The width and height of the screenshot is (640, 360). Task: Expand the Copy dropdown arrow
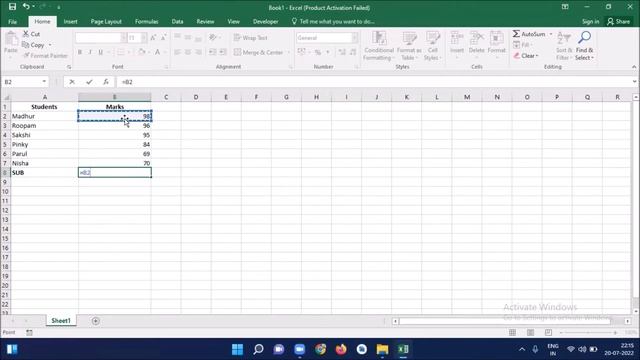(x=50, y=45)
